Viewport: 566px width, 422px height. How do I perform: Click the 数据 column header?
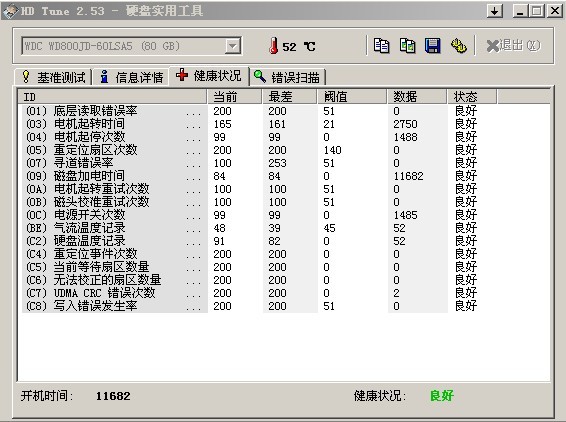point(417,97)
